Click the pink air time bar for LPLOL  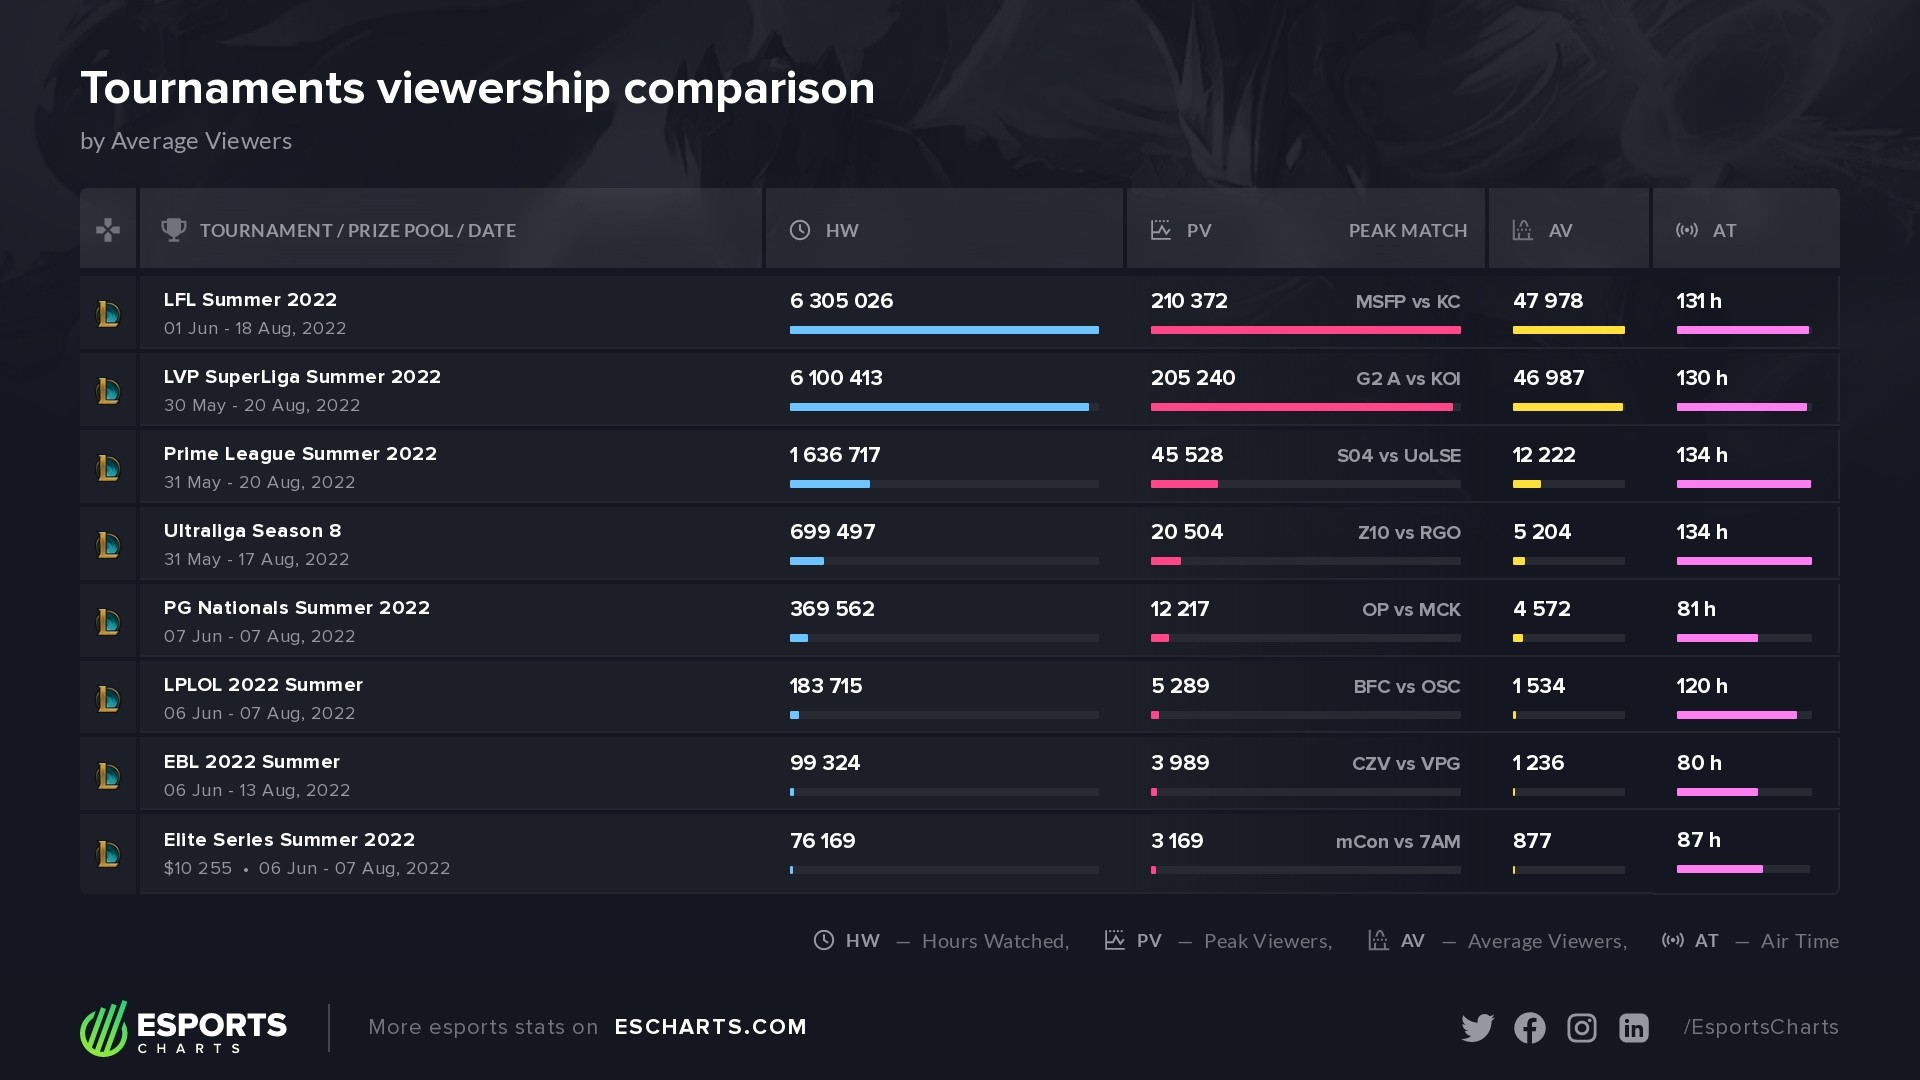1736,715
